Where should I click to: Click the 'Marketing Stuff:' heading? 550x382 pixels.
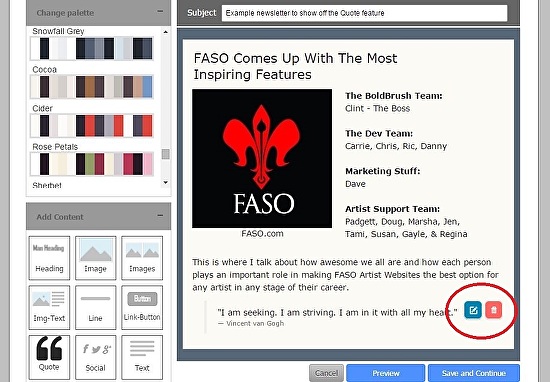tap(382, 171)
